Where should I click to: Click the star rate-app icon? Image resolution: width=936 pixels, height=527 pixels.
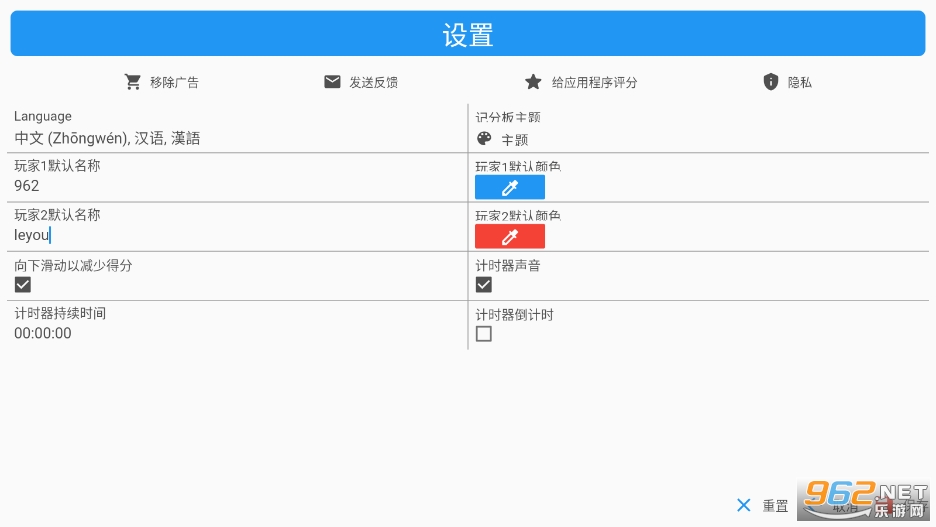[x=533, y=82]
